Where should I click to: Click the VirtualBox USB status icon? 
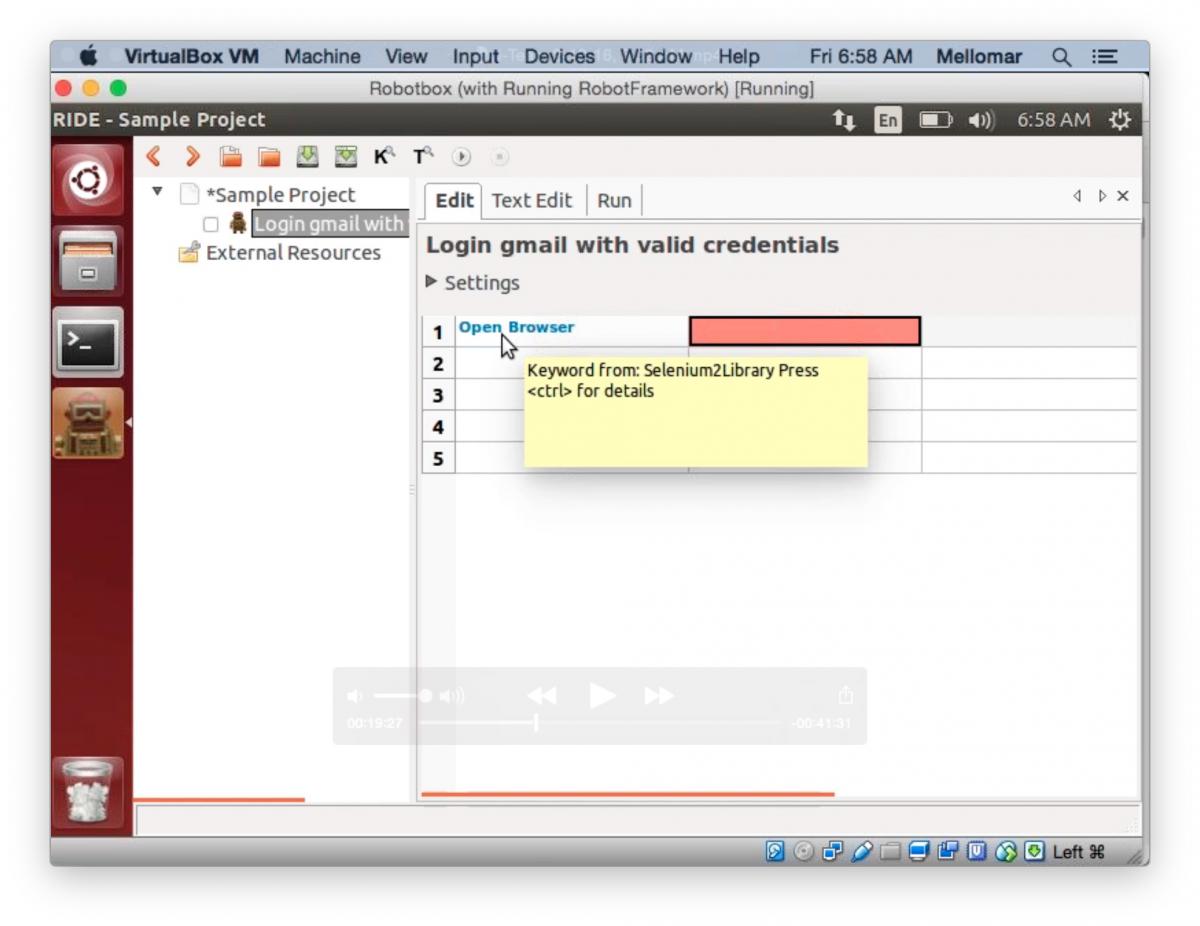pyautogui.click(x=862, y=851)
